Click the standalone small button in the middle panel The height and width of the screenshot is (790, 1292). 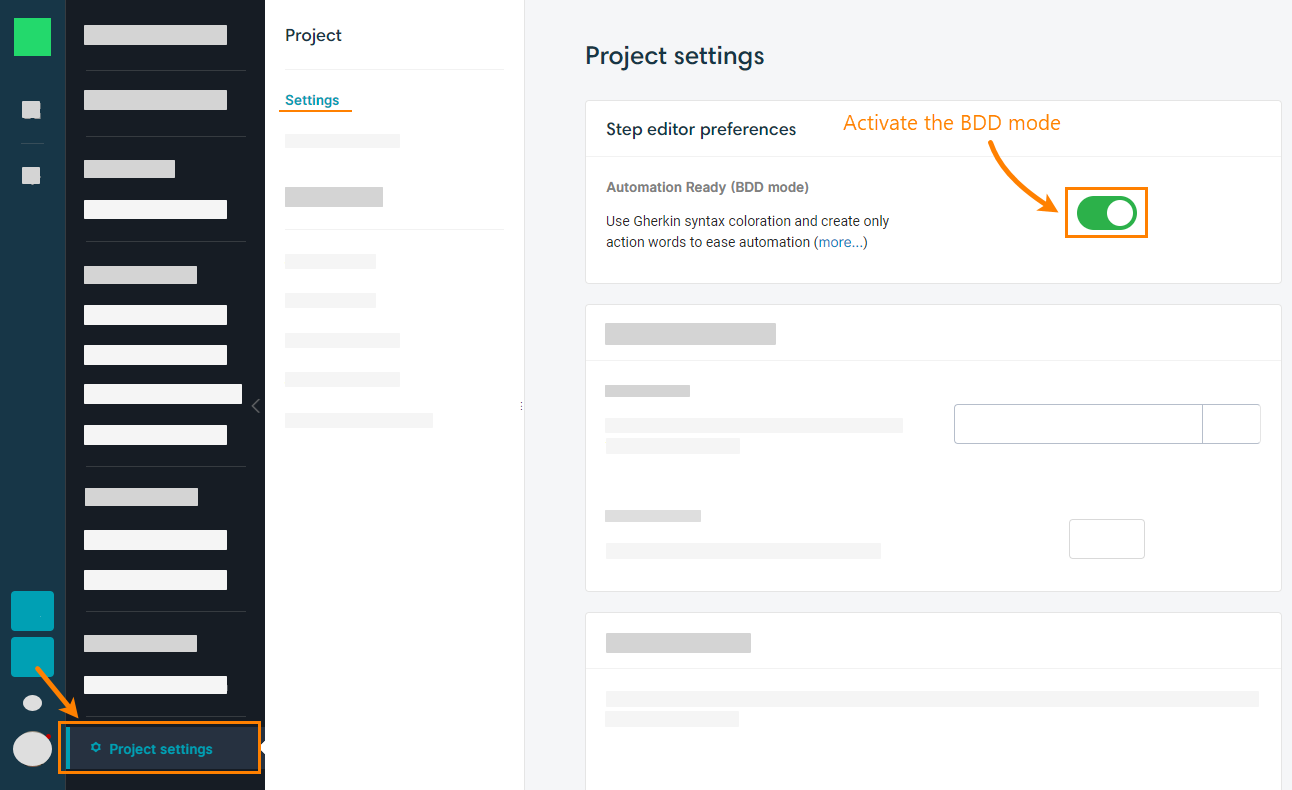click(x=1106, y=538)
